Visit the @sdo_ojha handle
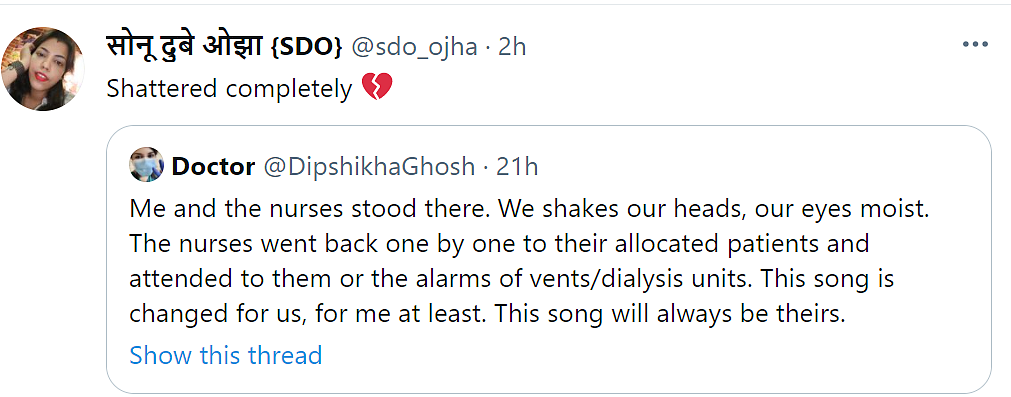1011x397 pixels. click(414, 46)
